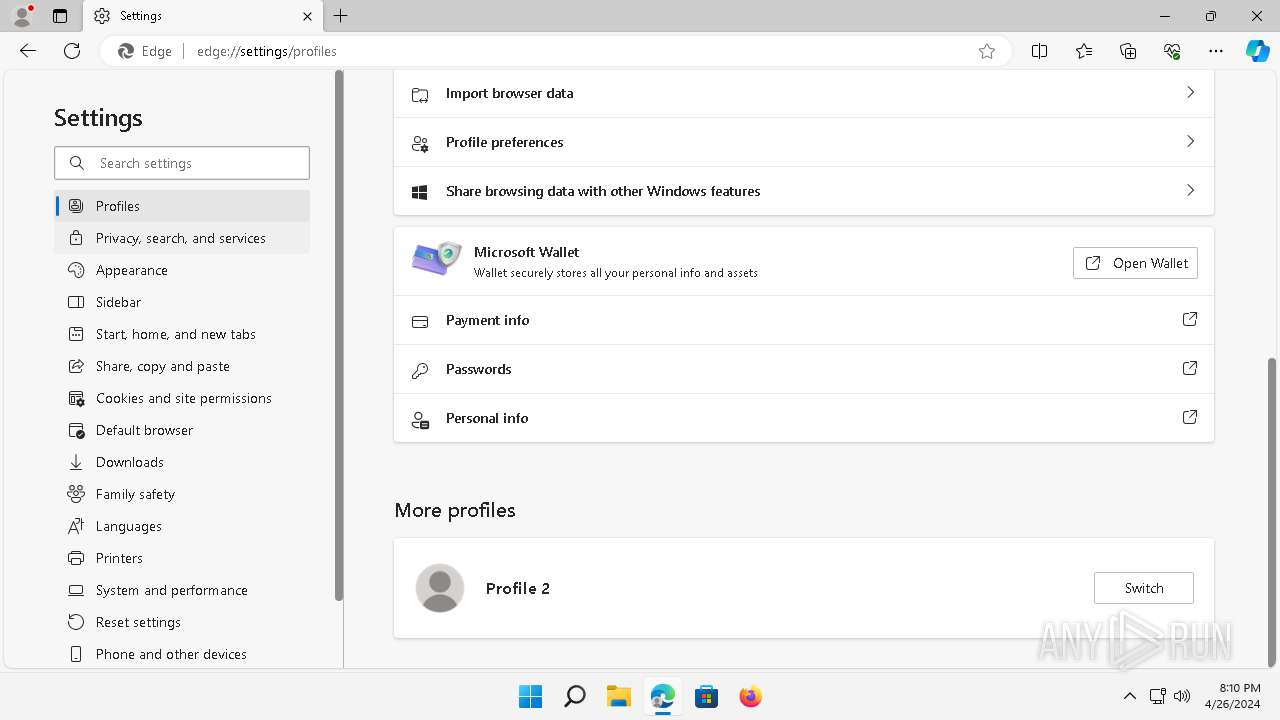The height and width of the screenshot is (720, 1280).
Task: Open Family safety settings
Action: click(182, 494)
